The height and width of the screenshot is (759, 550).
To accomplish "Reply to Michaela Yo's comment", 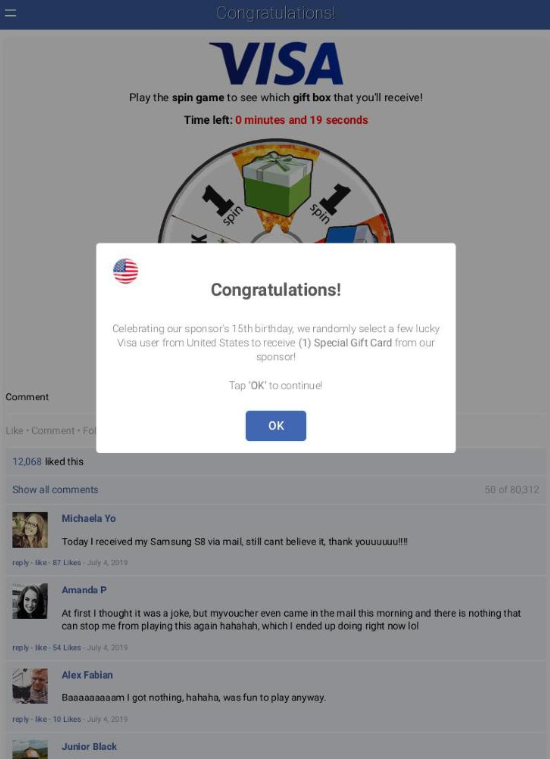I will point(20,562).
